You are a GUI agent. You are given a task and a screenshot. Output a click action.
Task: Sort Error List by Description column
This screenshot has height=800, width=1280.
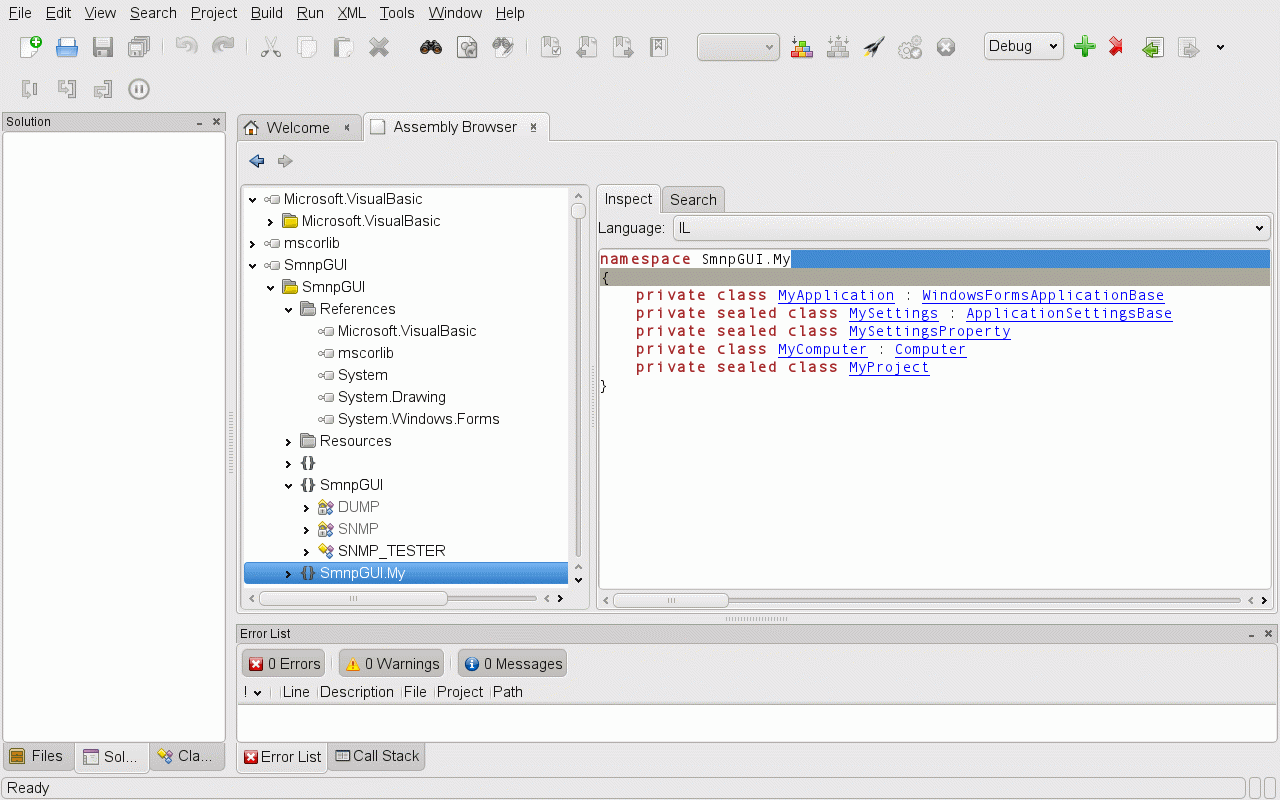(357, 692)
